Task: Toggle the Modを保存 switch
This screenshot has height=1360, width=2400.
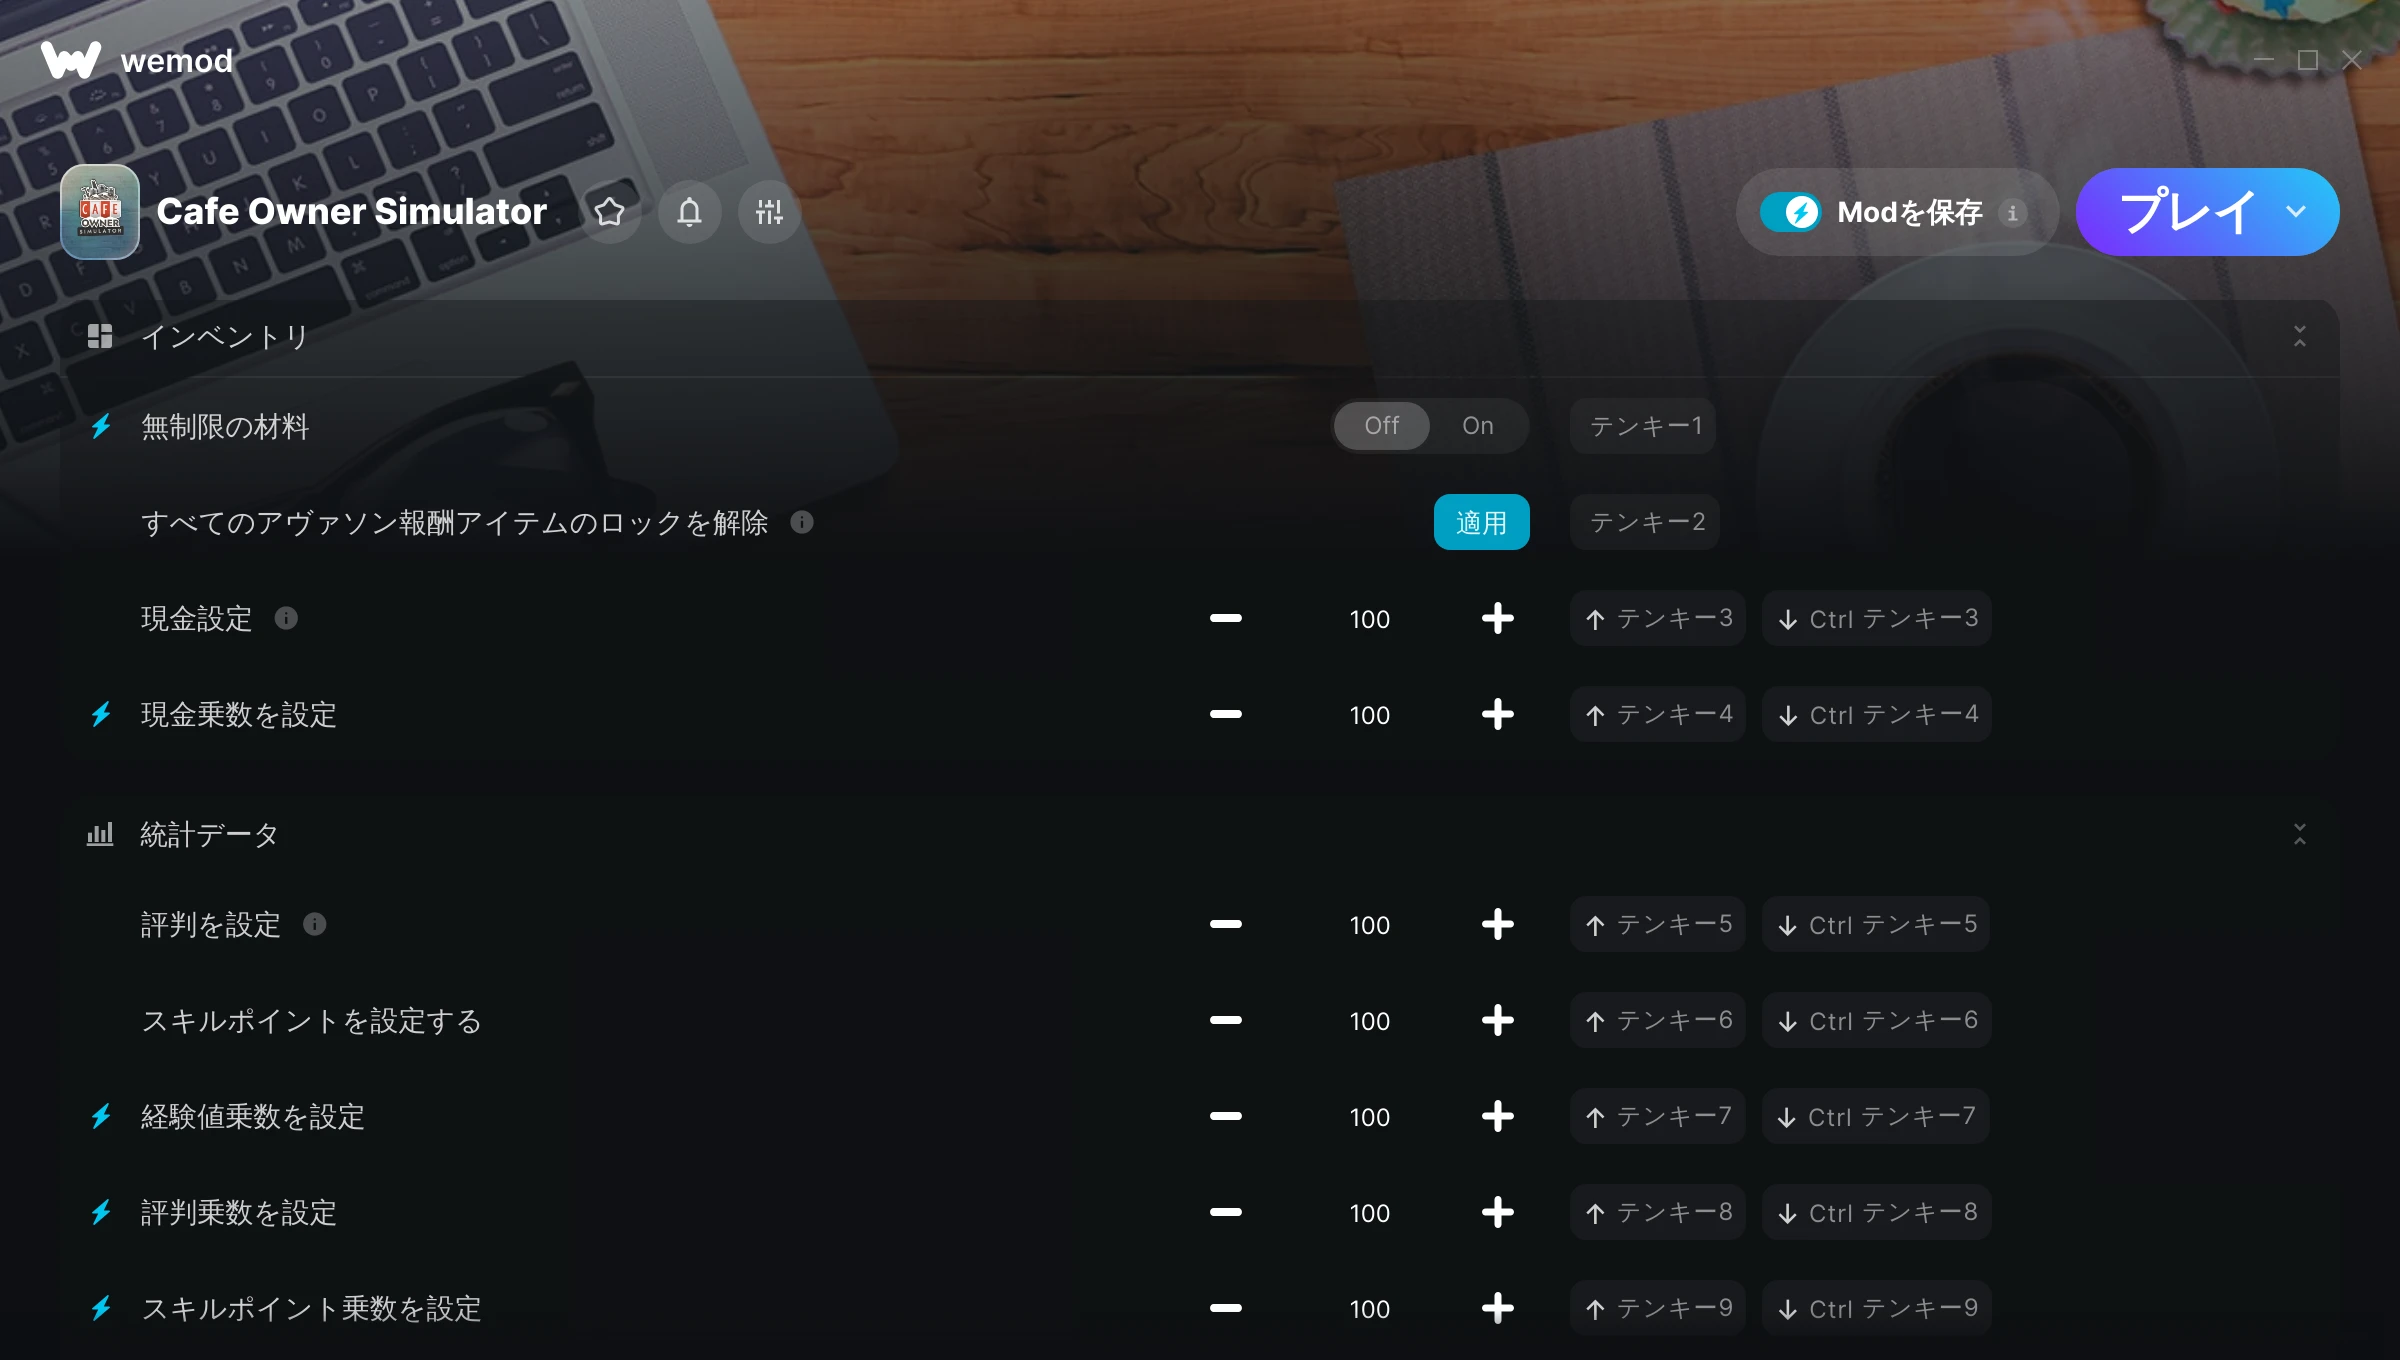Action: [x=1790, y=212]
